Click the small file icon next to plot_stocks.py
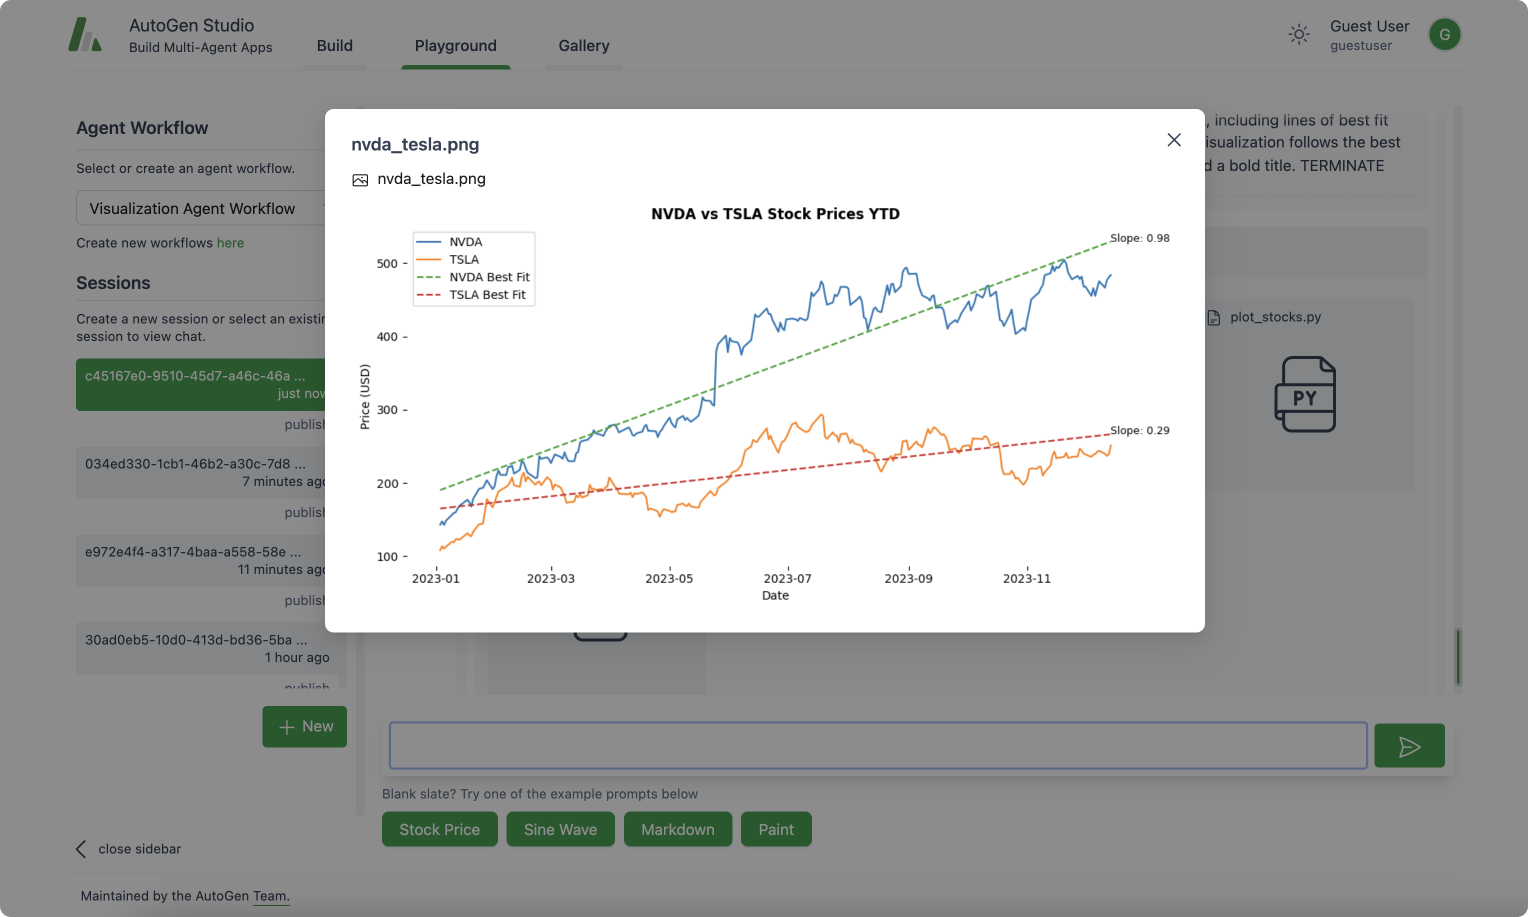1528x917 pixels. tap(1214, 317)
